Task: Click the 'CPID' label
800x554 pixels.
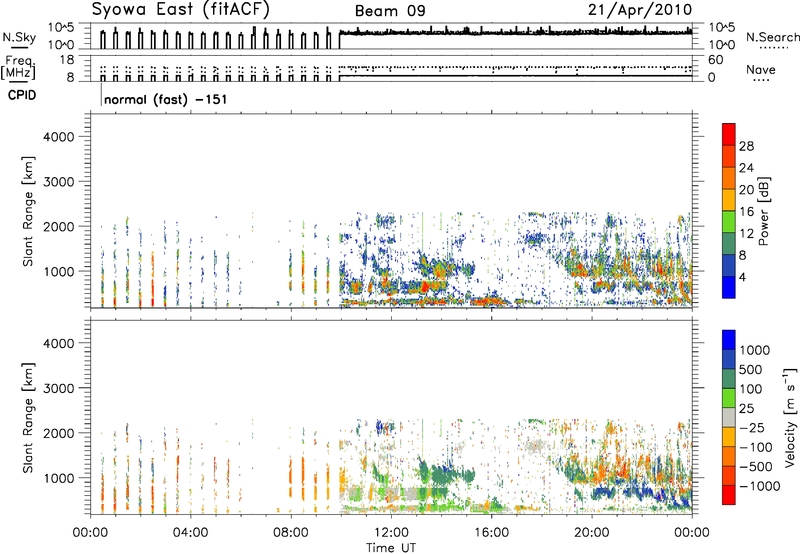Action: [22, 95]
